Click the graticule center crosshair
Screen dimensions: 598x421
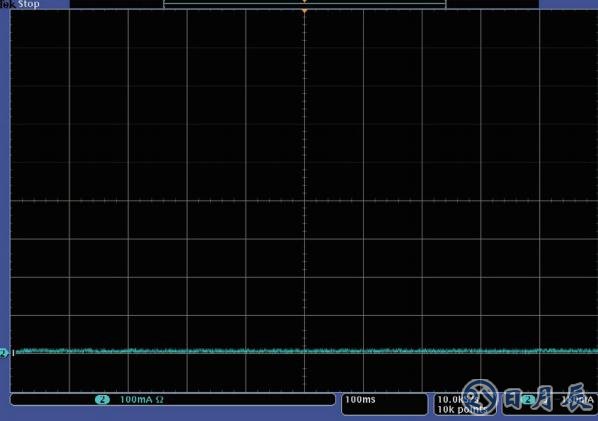coord(304,201)
